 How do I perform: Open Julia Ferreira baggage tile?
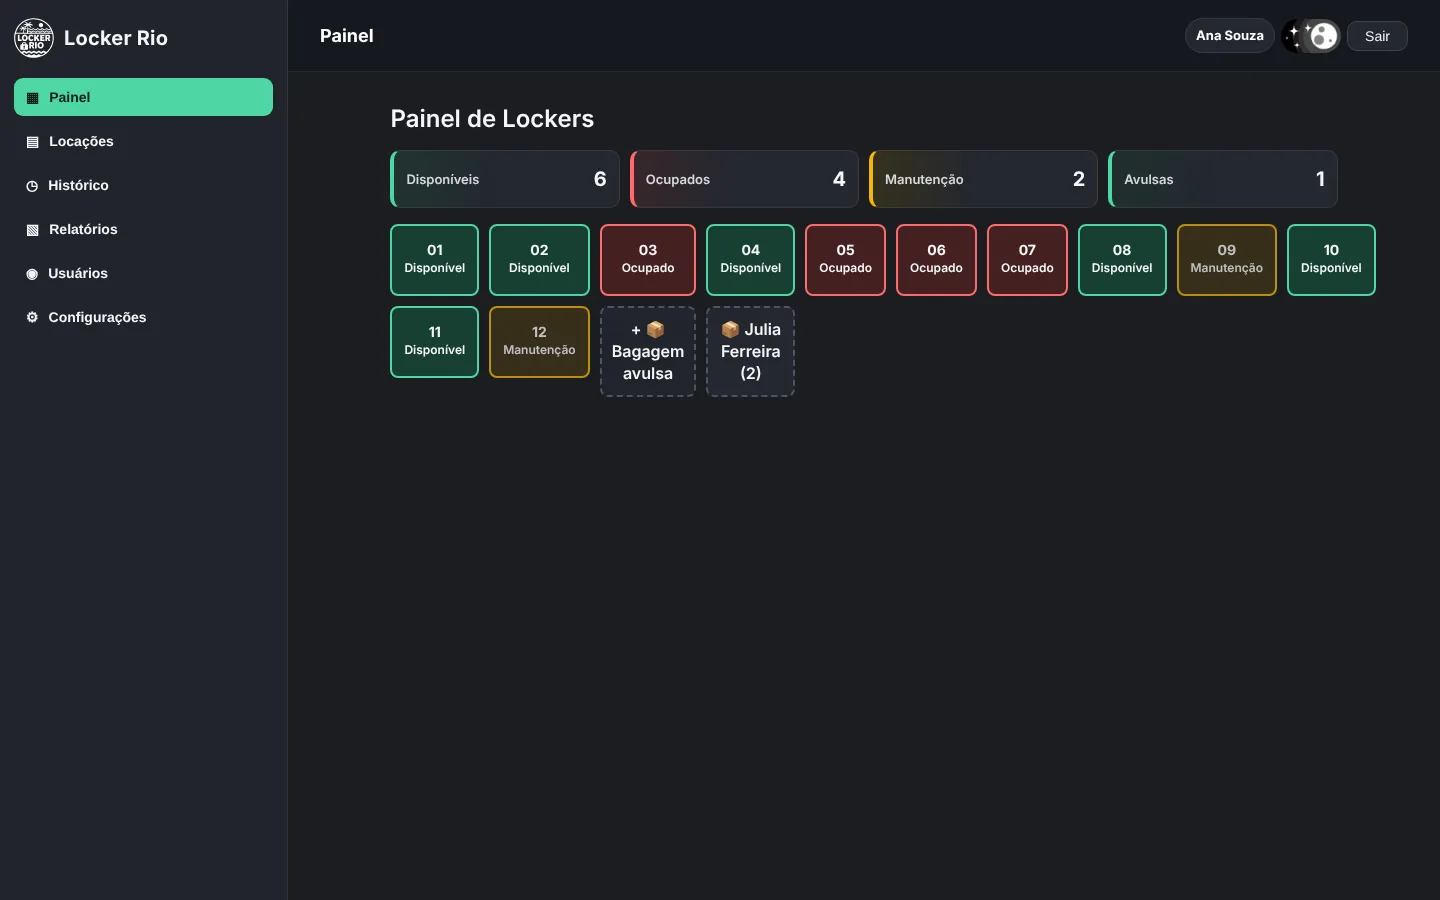[x=750, y=351]
